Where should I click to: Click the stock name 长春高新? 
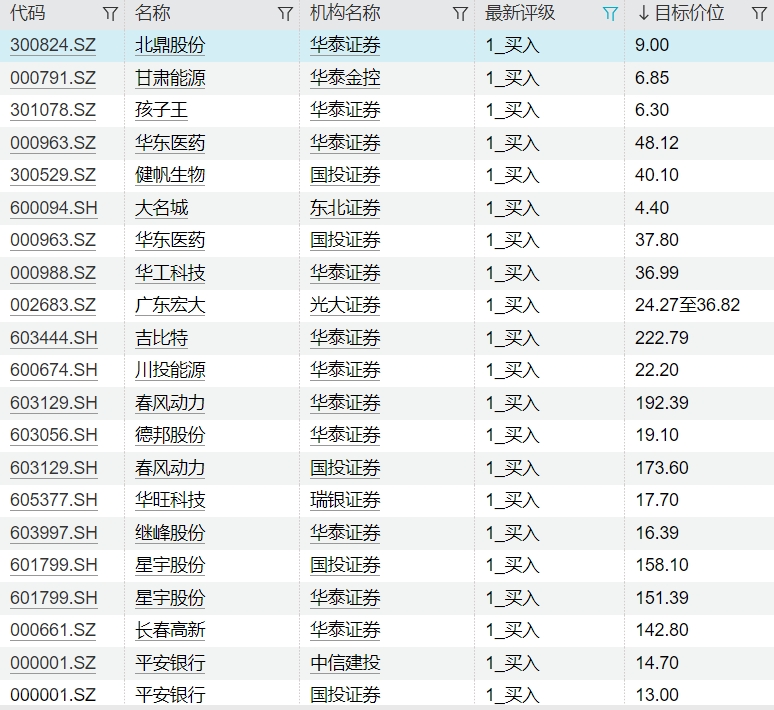click(170, 630)
